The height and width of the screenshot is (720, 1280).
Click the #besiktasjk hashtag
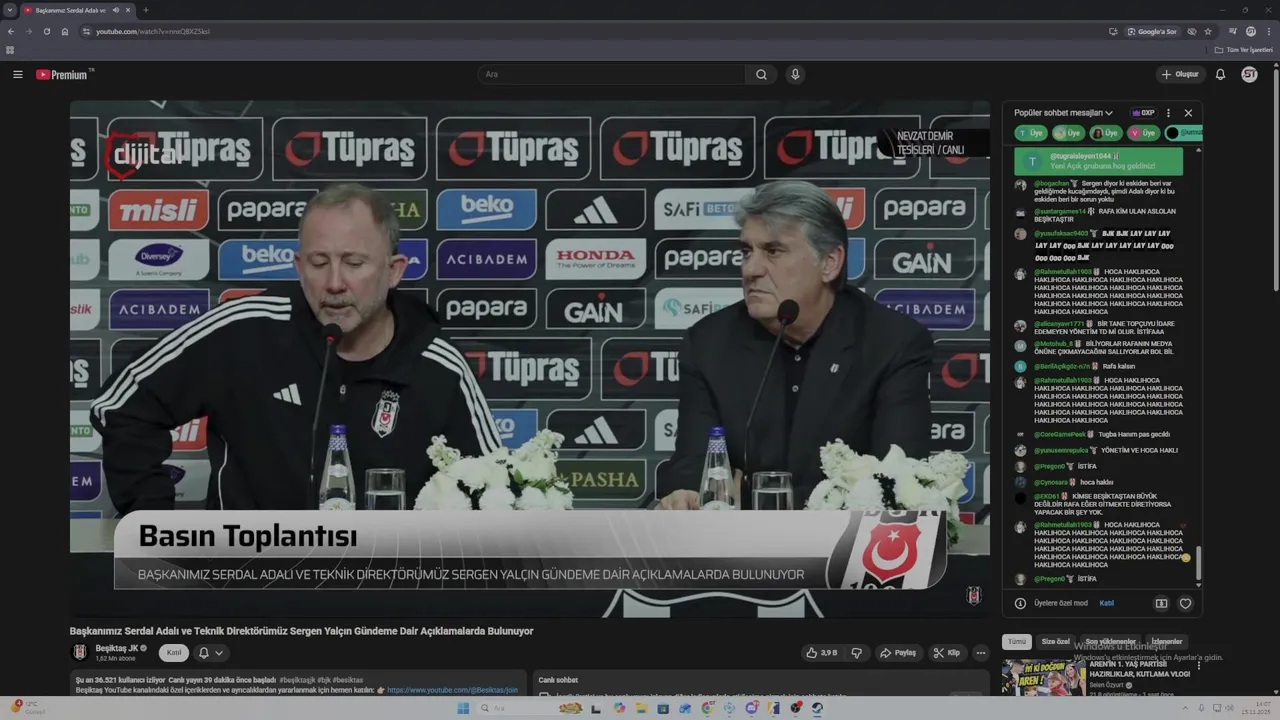[x=297, y=680]
